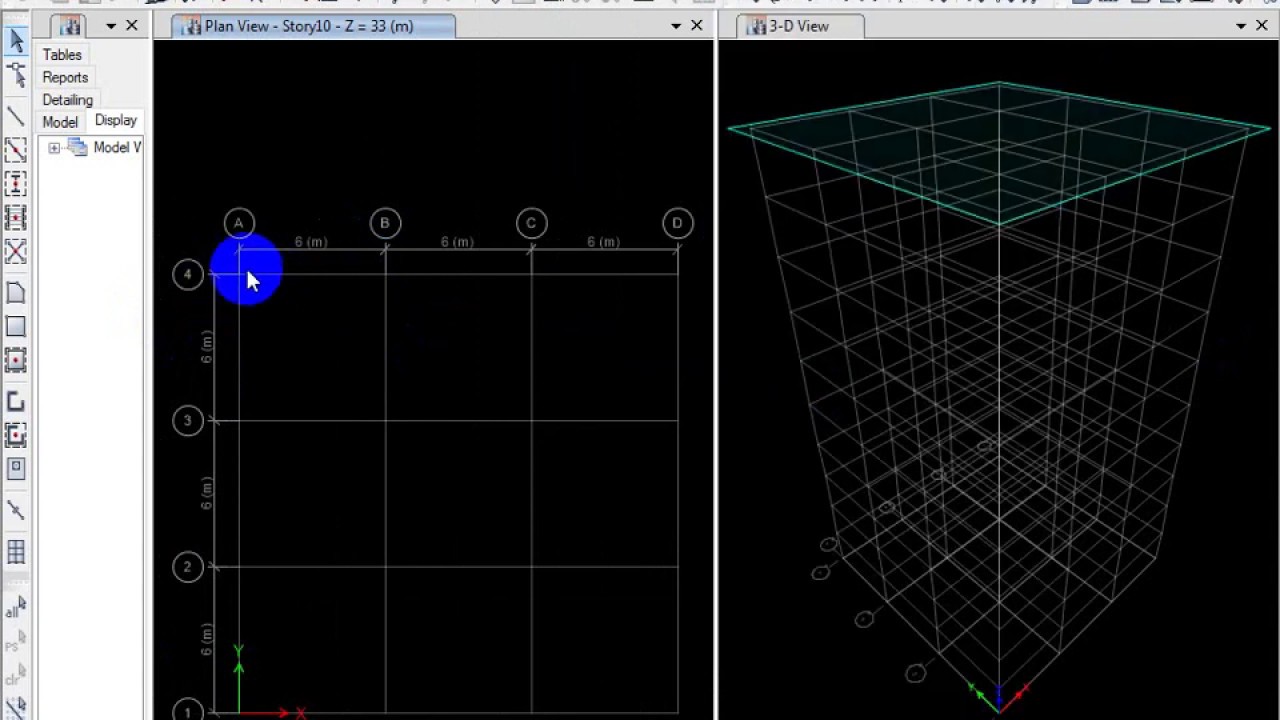Screen dimensions: 1280x720
Task: Click grid bubble D in plan view
Action: coord(677,223)
